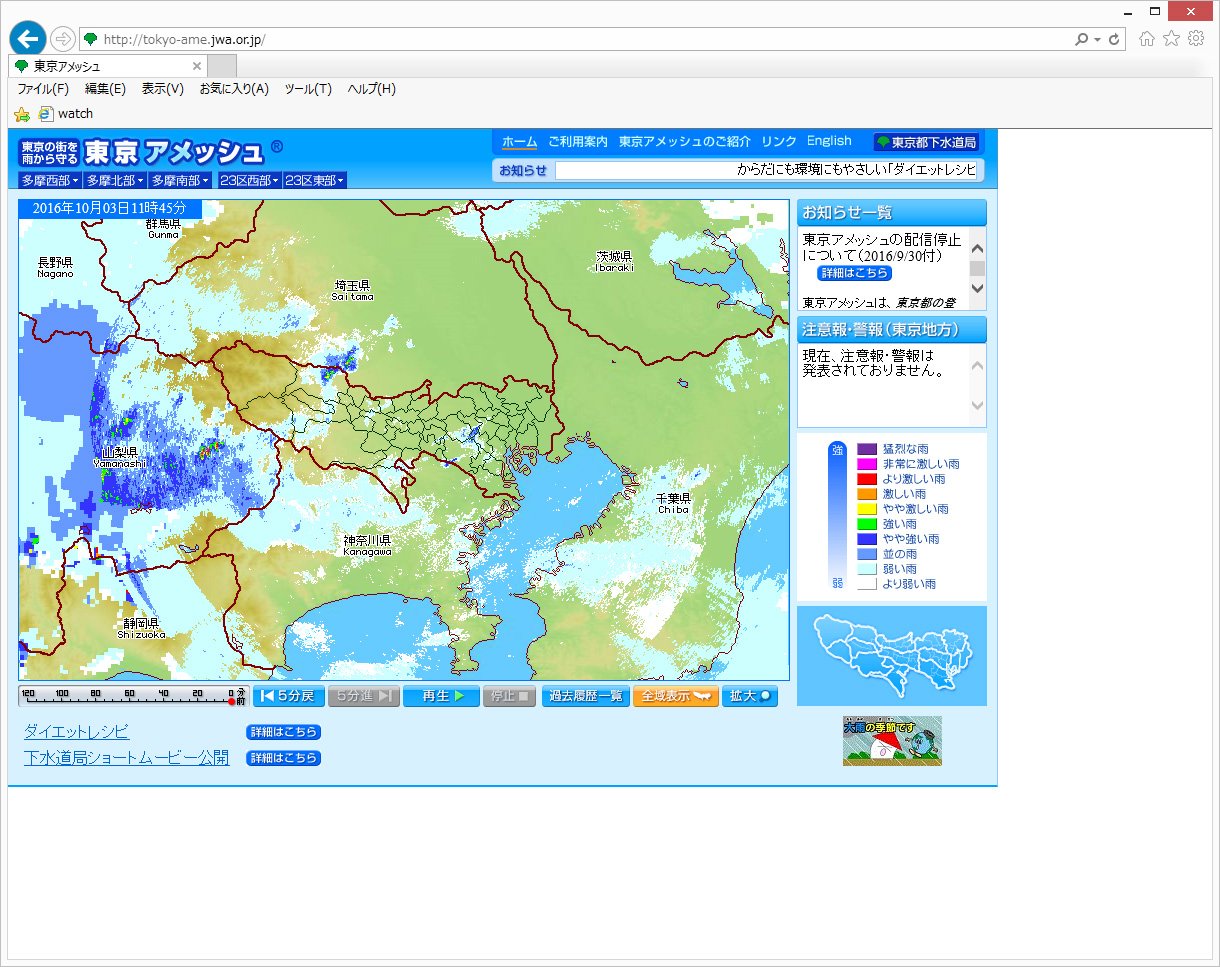The image size is (1220, 967).
Task: Click the 神奈川県 Kanagawa map label
Action: (x=367, y=545)
